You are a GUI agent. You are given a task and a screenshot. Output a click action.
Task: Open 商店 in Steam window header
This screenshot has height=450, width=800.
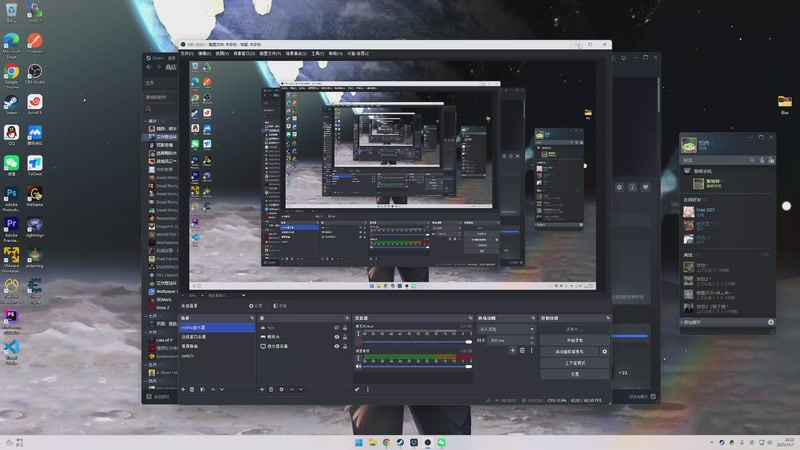[x=171, y=67]
